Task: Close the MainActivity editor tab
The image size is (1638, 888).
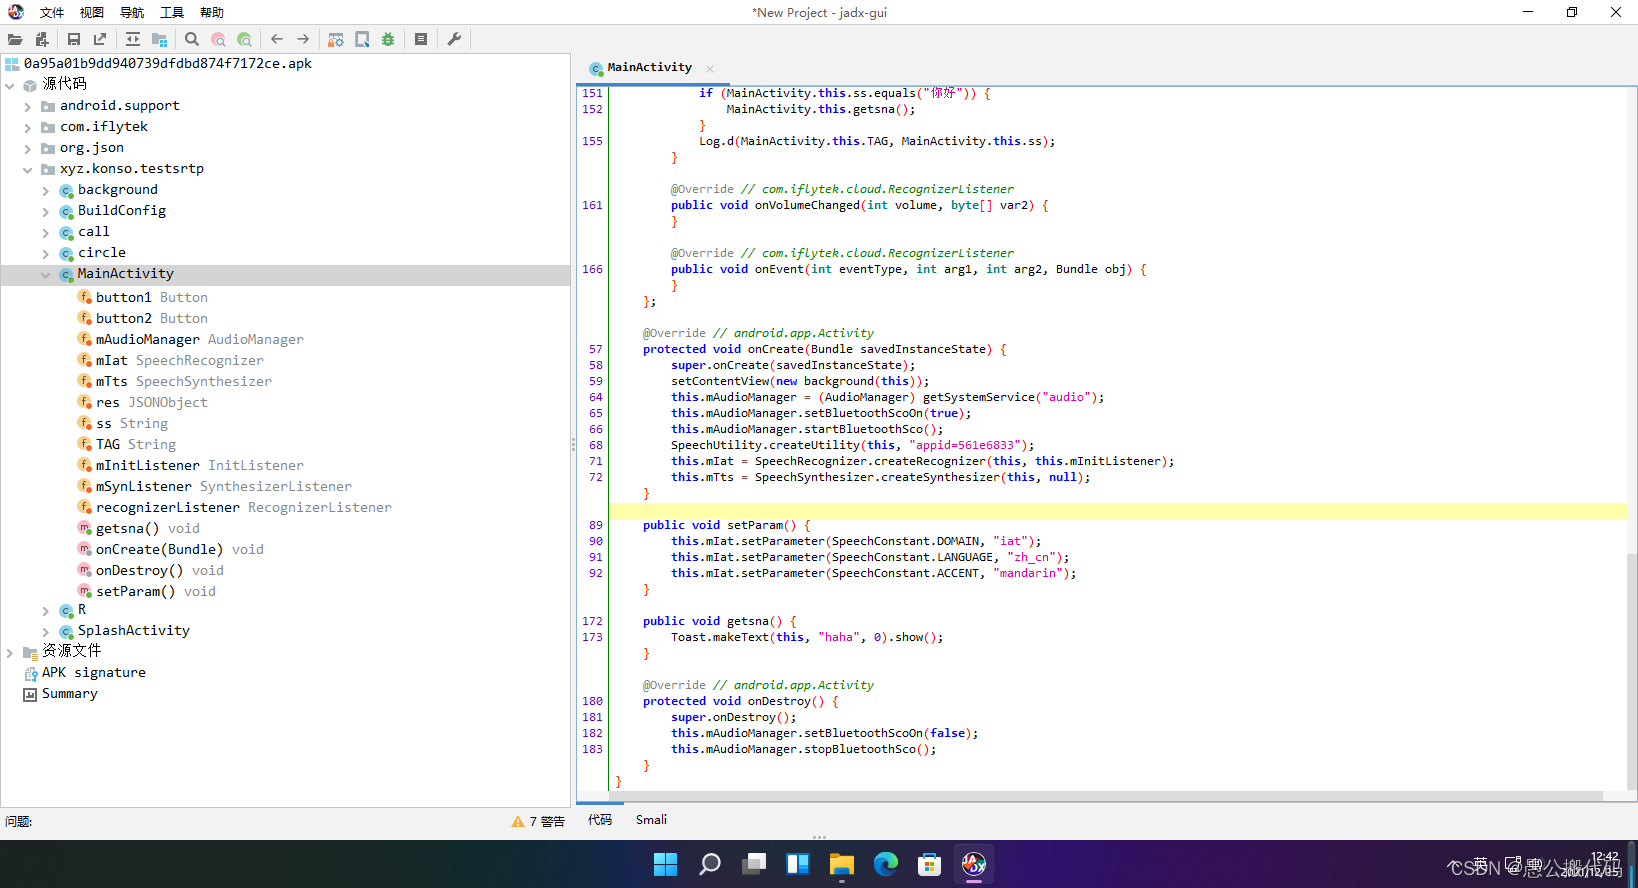Action: pyautogui.click(x=710, y=68)
